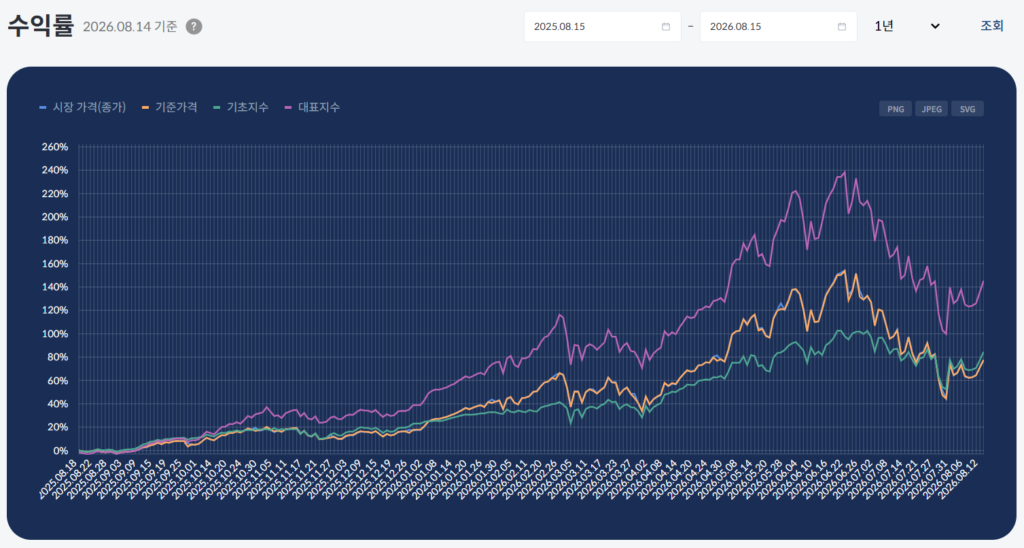1024x548 pixels.
Task: Click the 140% y-axis label
Action: pyautogui.click(x=55, y=287)
